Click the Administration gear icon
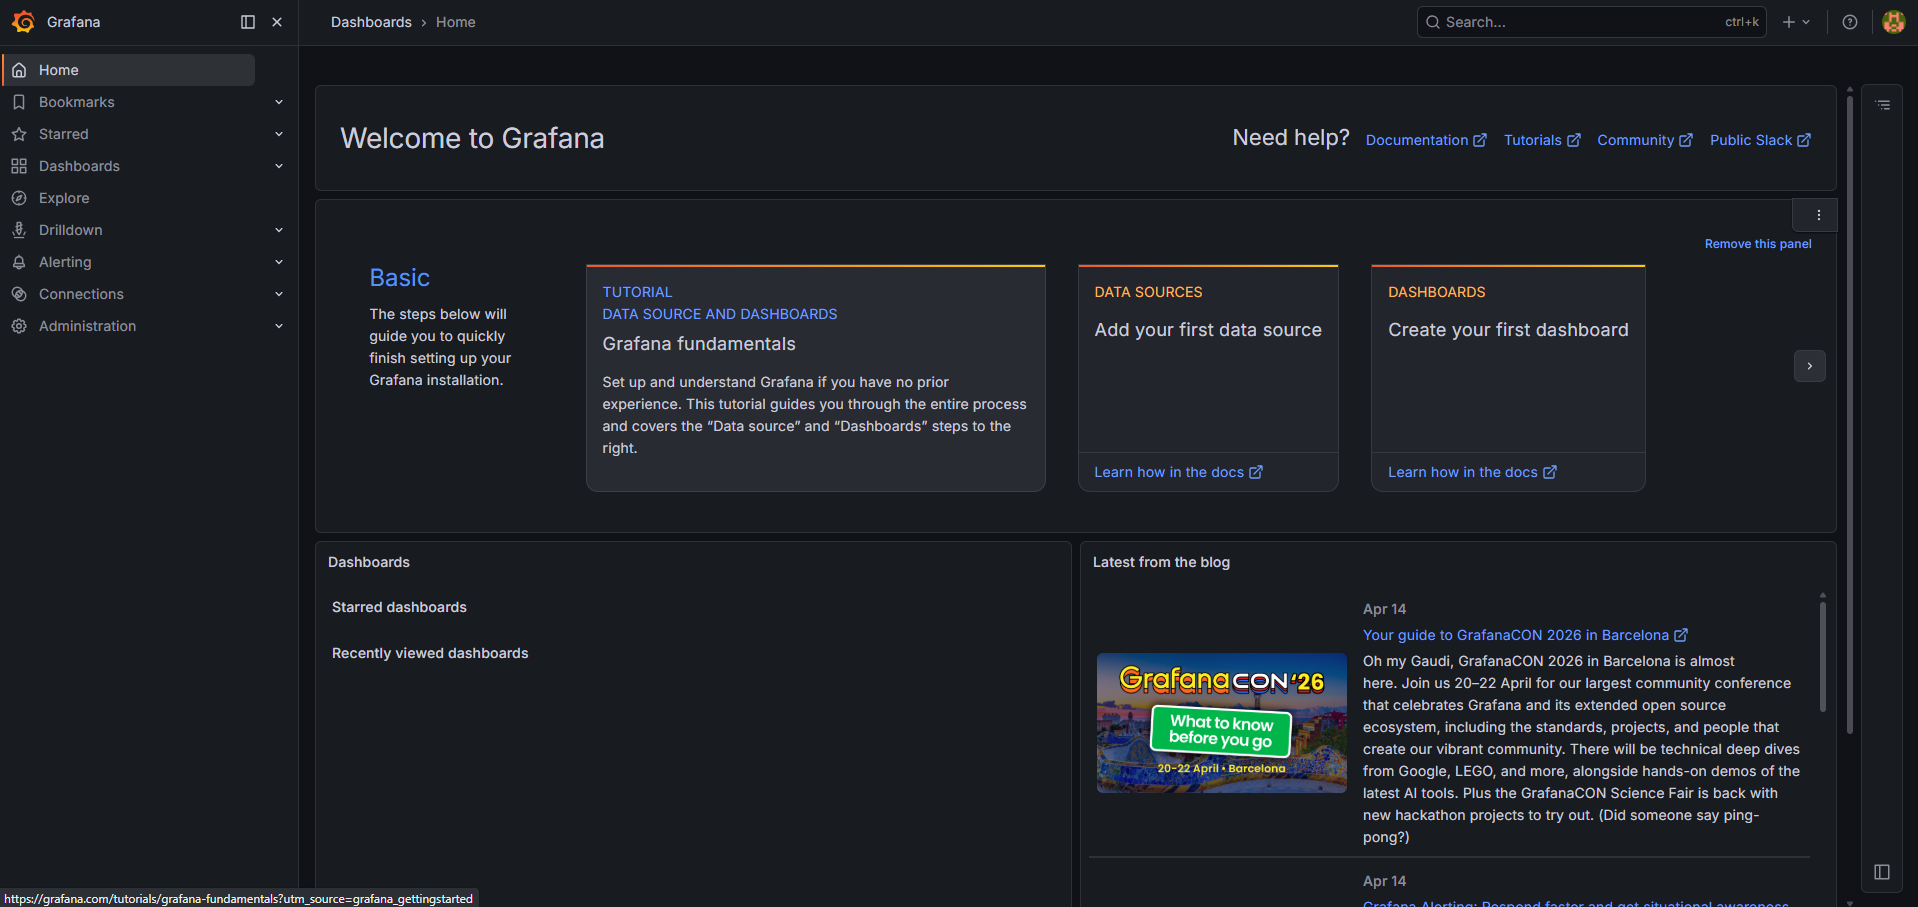 [18, 325]
